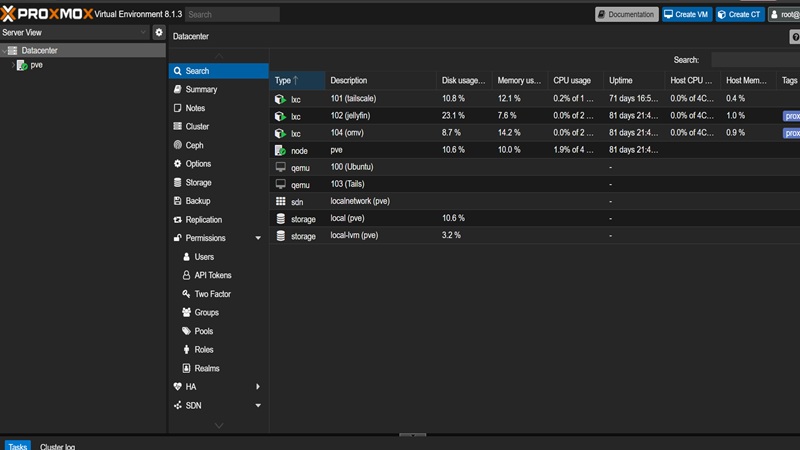The height and width of the screenshot is (450, 800).
Task: Open the Documentation button
Action: 627,14
